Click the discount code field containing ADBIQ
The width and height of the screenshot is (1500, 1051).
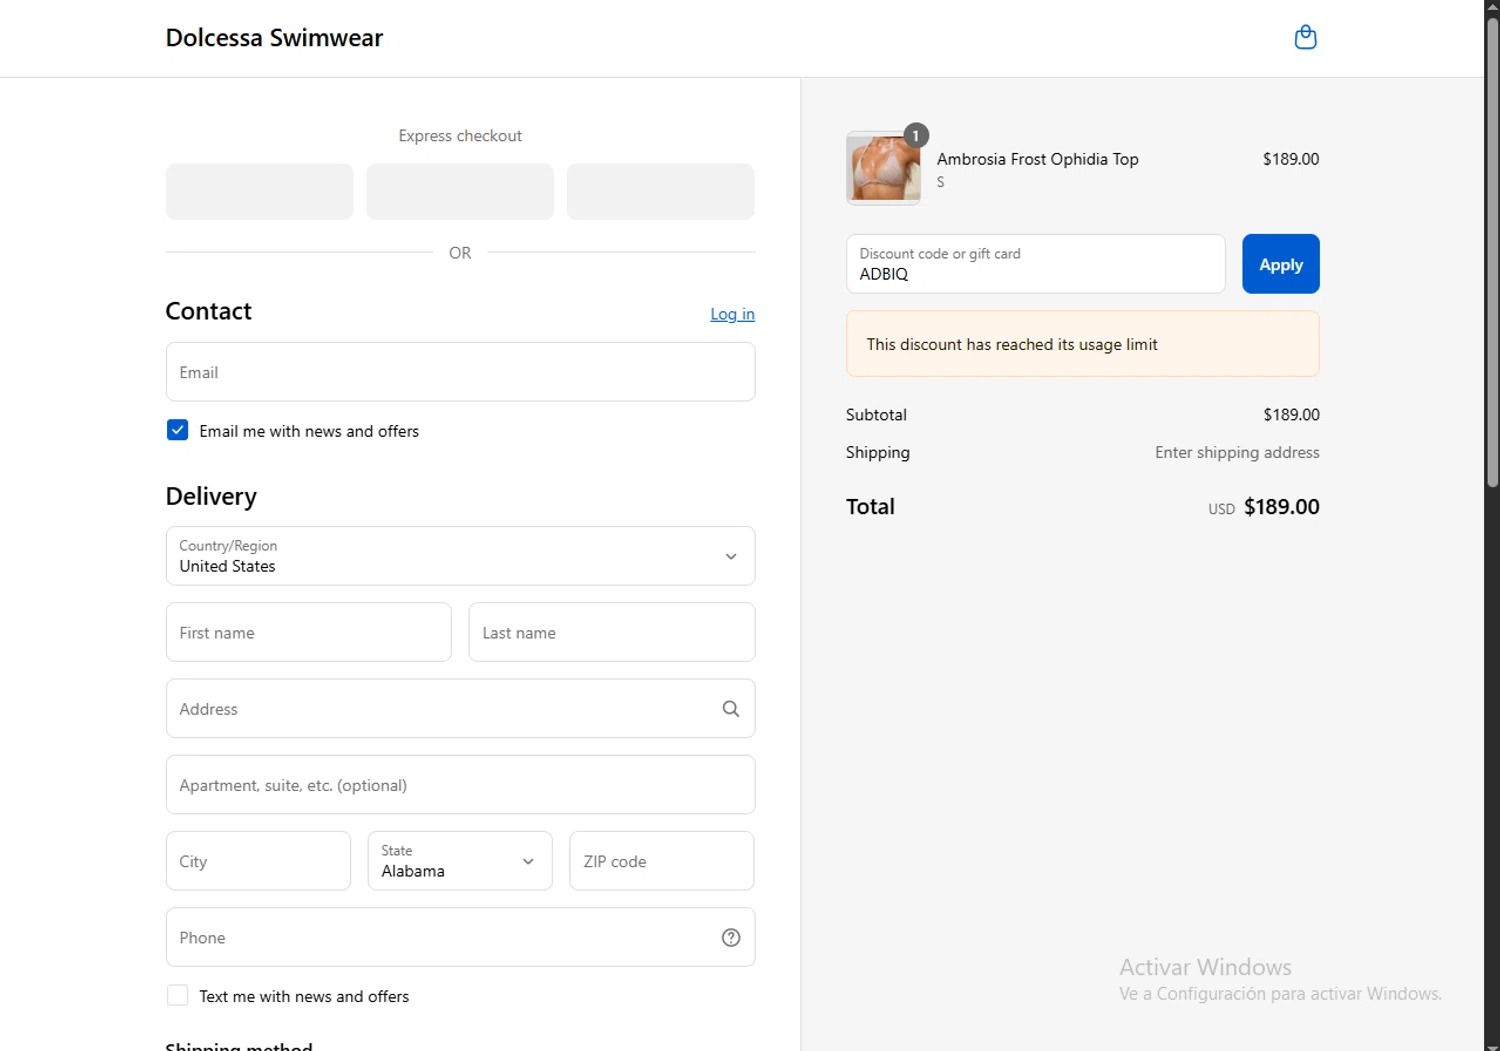[x=1035, y=264]
